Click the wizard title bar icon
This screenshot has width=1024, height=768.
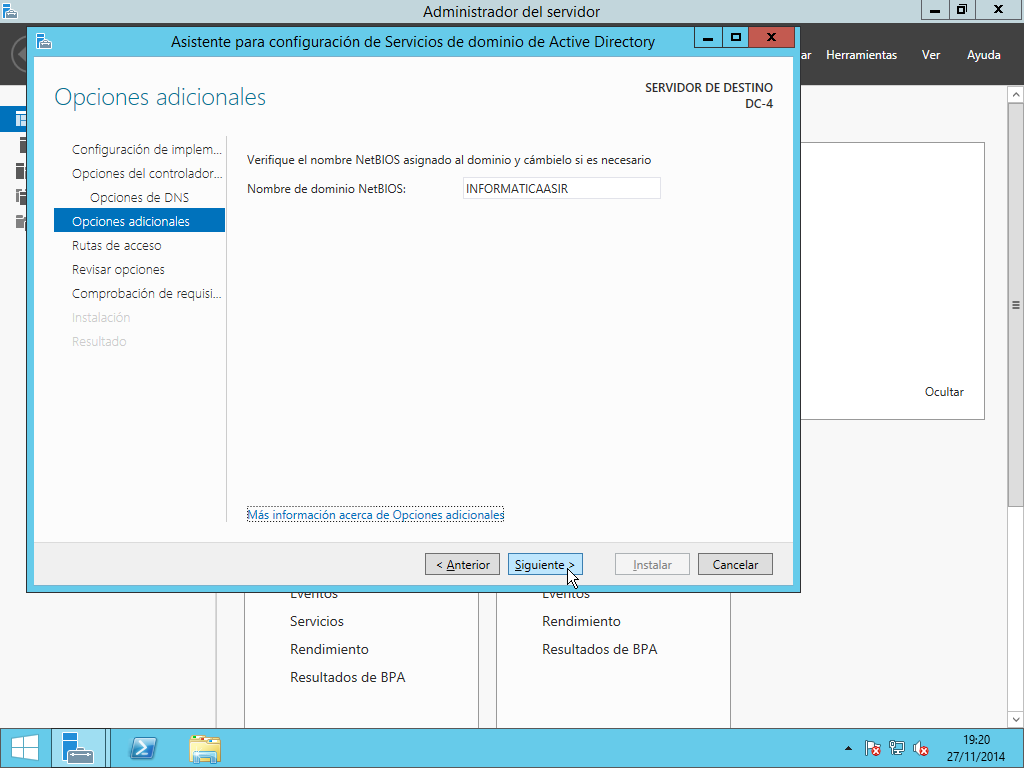click(x=44, y=41)
